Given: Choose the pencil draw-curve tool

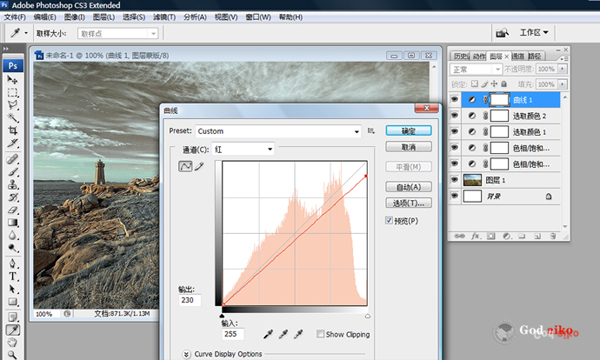Looking at the screenshot, I should coord(199,166).
